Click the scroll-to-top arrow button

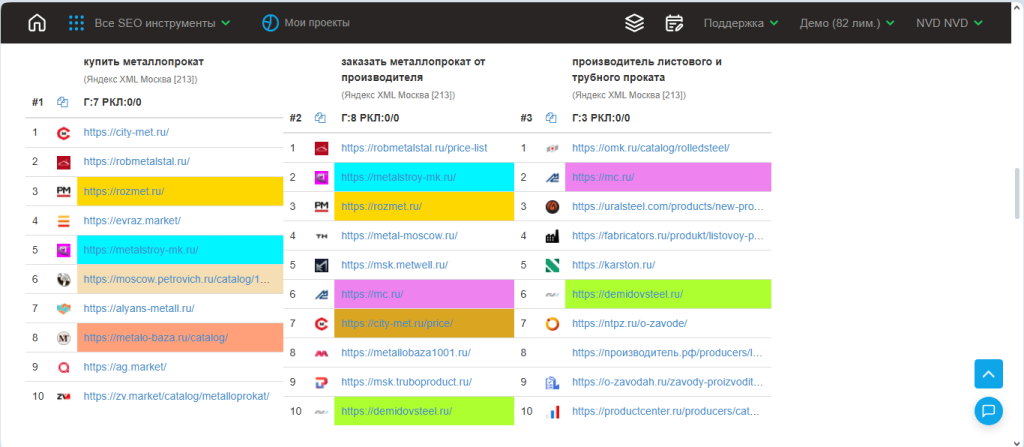coord(988,374)
